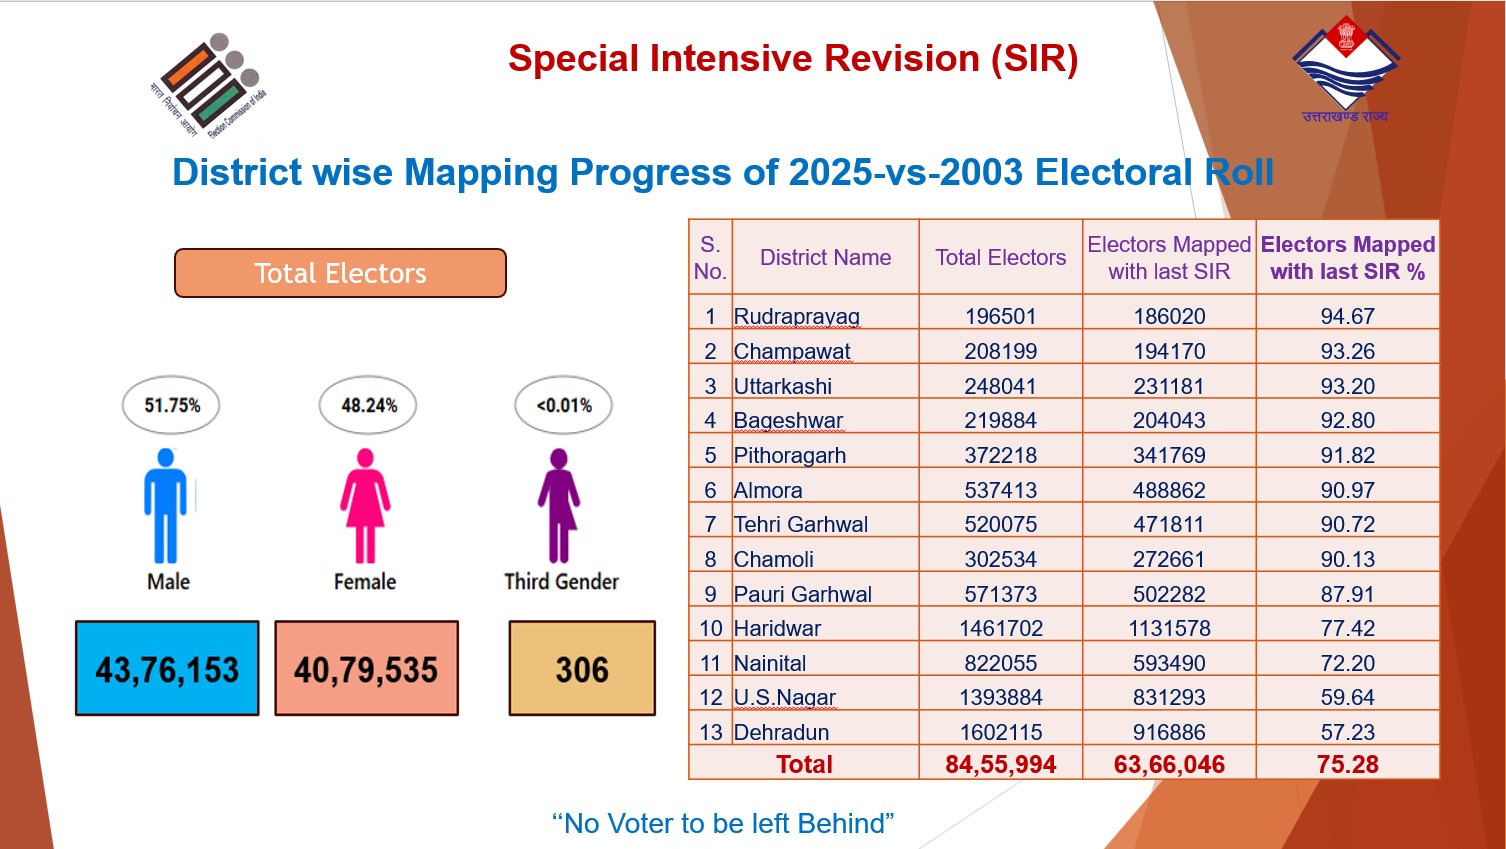Select the Rudraprayag district name cell
1506x849 pixels.
(797, 316)
